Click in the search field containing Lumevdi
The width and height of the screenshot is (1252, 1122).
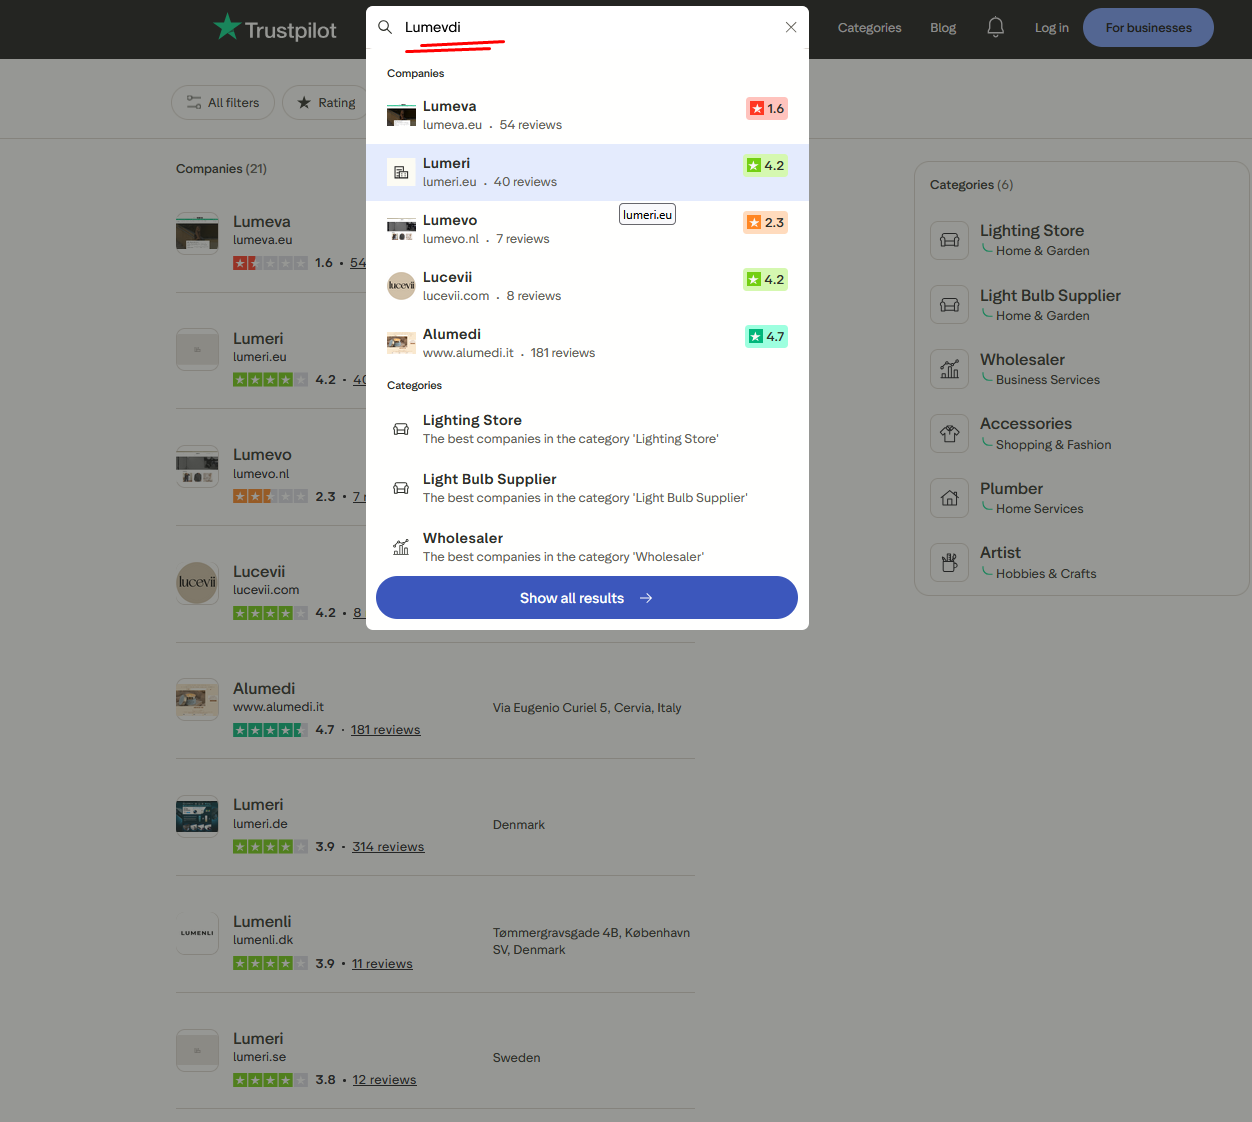pyautogui.click(x=590, y=27)
